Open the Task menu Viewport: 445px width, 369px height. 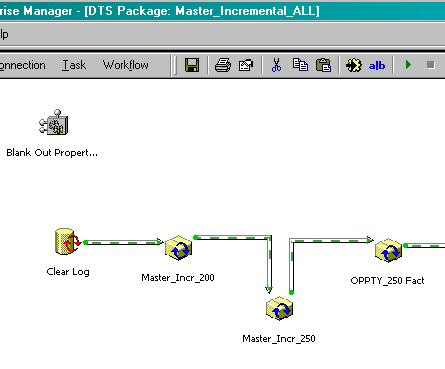pyautogui.click(x=74, y=65)
